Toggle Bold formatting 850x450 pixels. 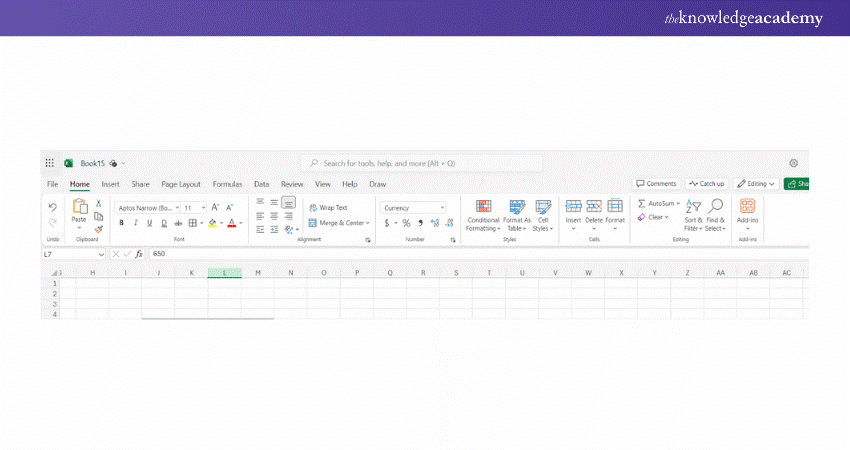(x=121, y=223)
